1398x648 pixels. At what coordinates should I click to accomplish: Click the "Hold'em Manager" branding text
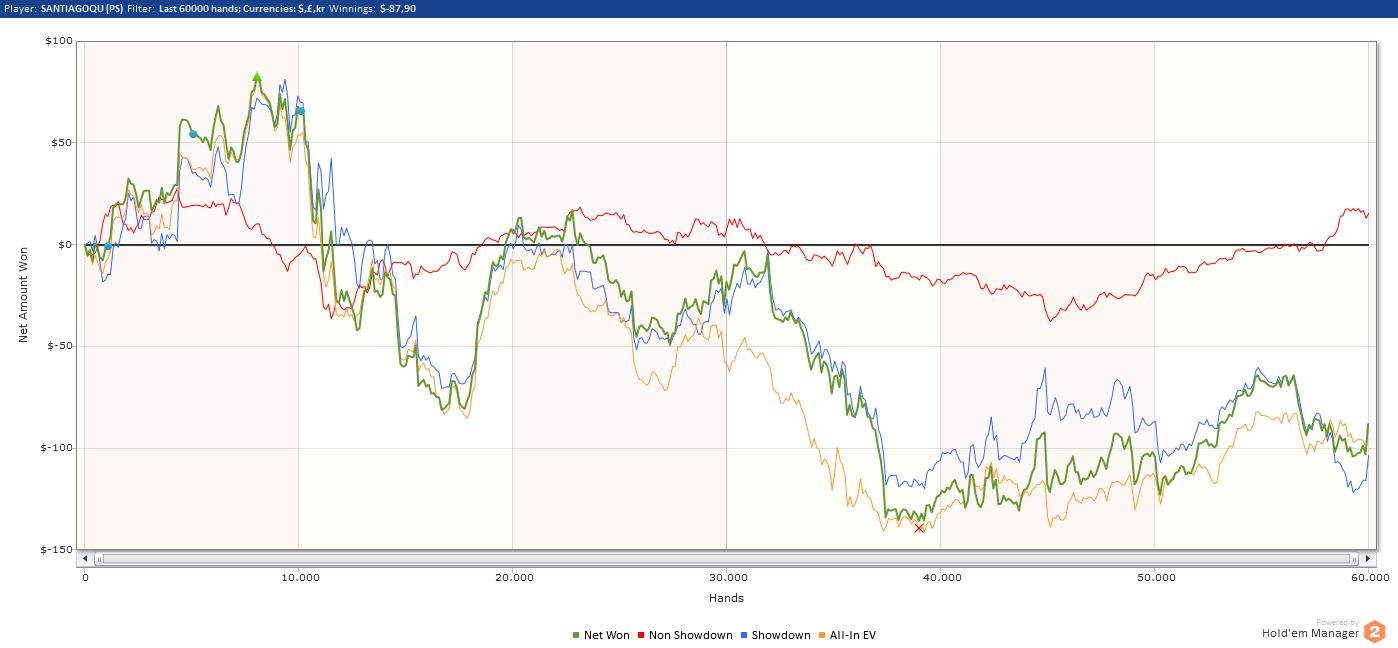point(1310,633)
